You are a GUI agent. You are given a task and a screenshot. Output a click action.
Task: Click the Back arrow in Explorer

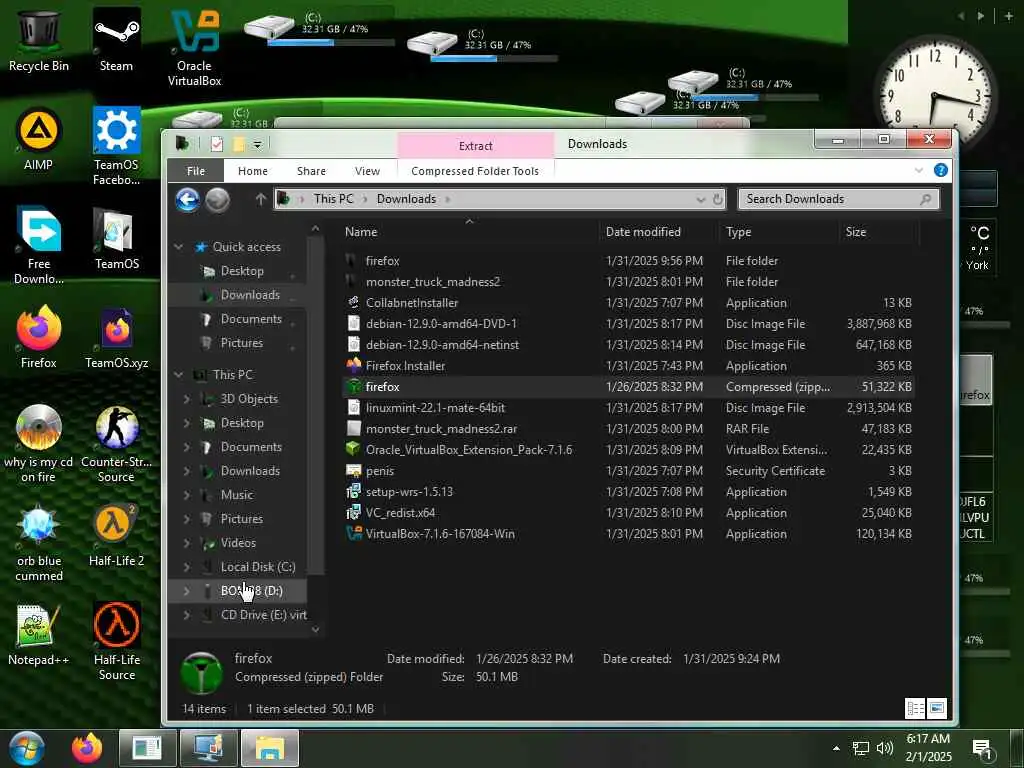click(187, 199)
